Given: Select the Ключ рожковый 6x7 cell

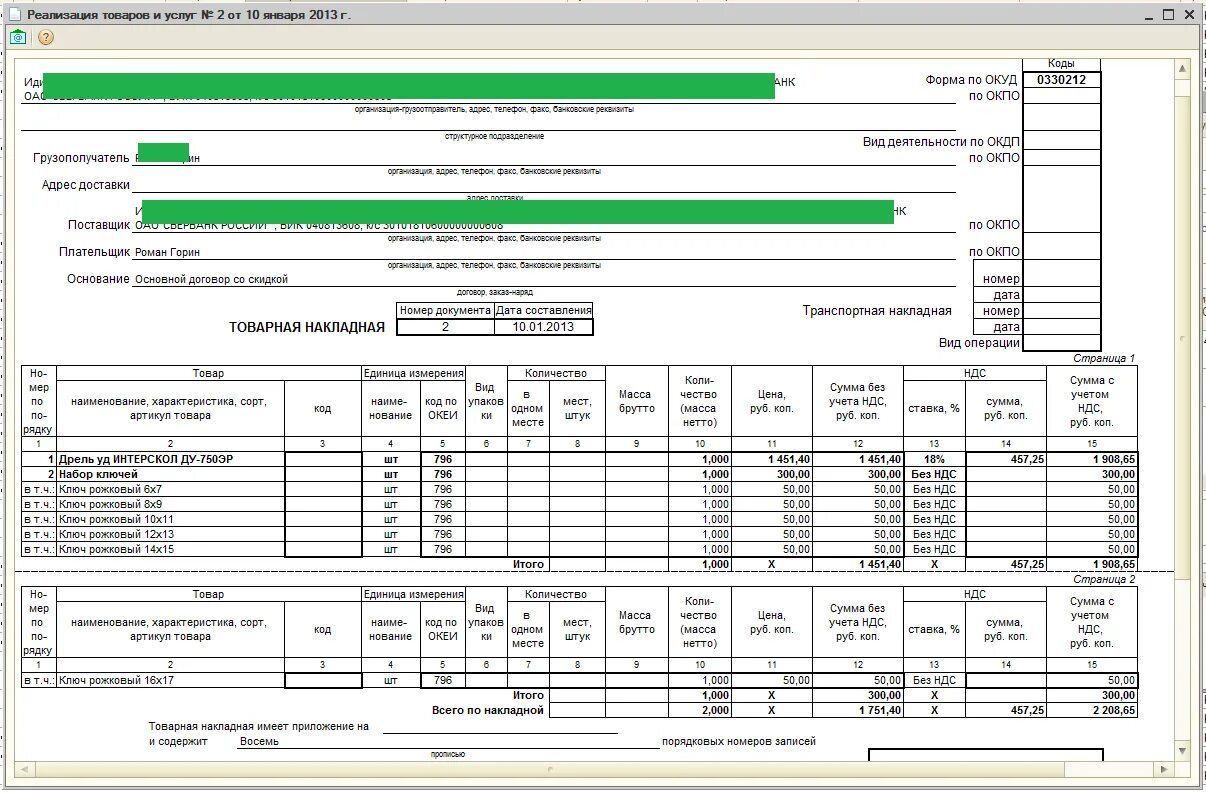Looking at the screenshot, I should 170,489.
